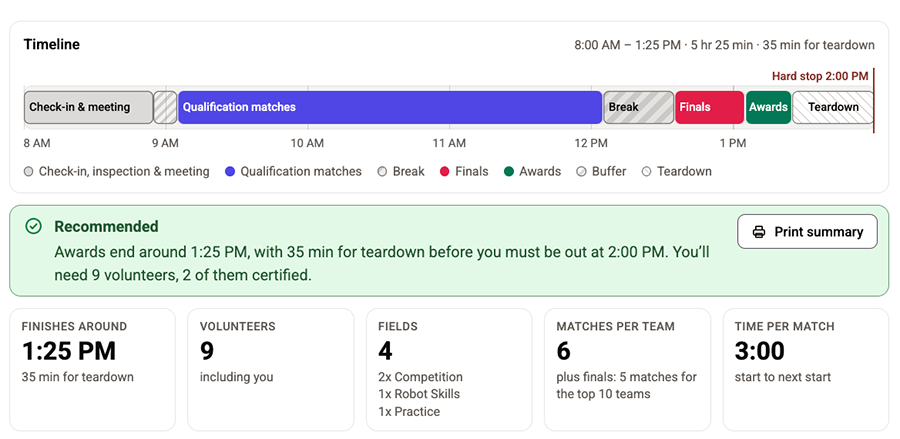900x439 pixels.
Task: Click the 9 AM axis label
Action: pos(165,143)
